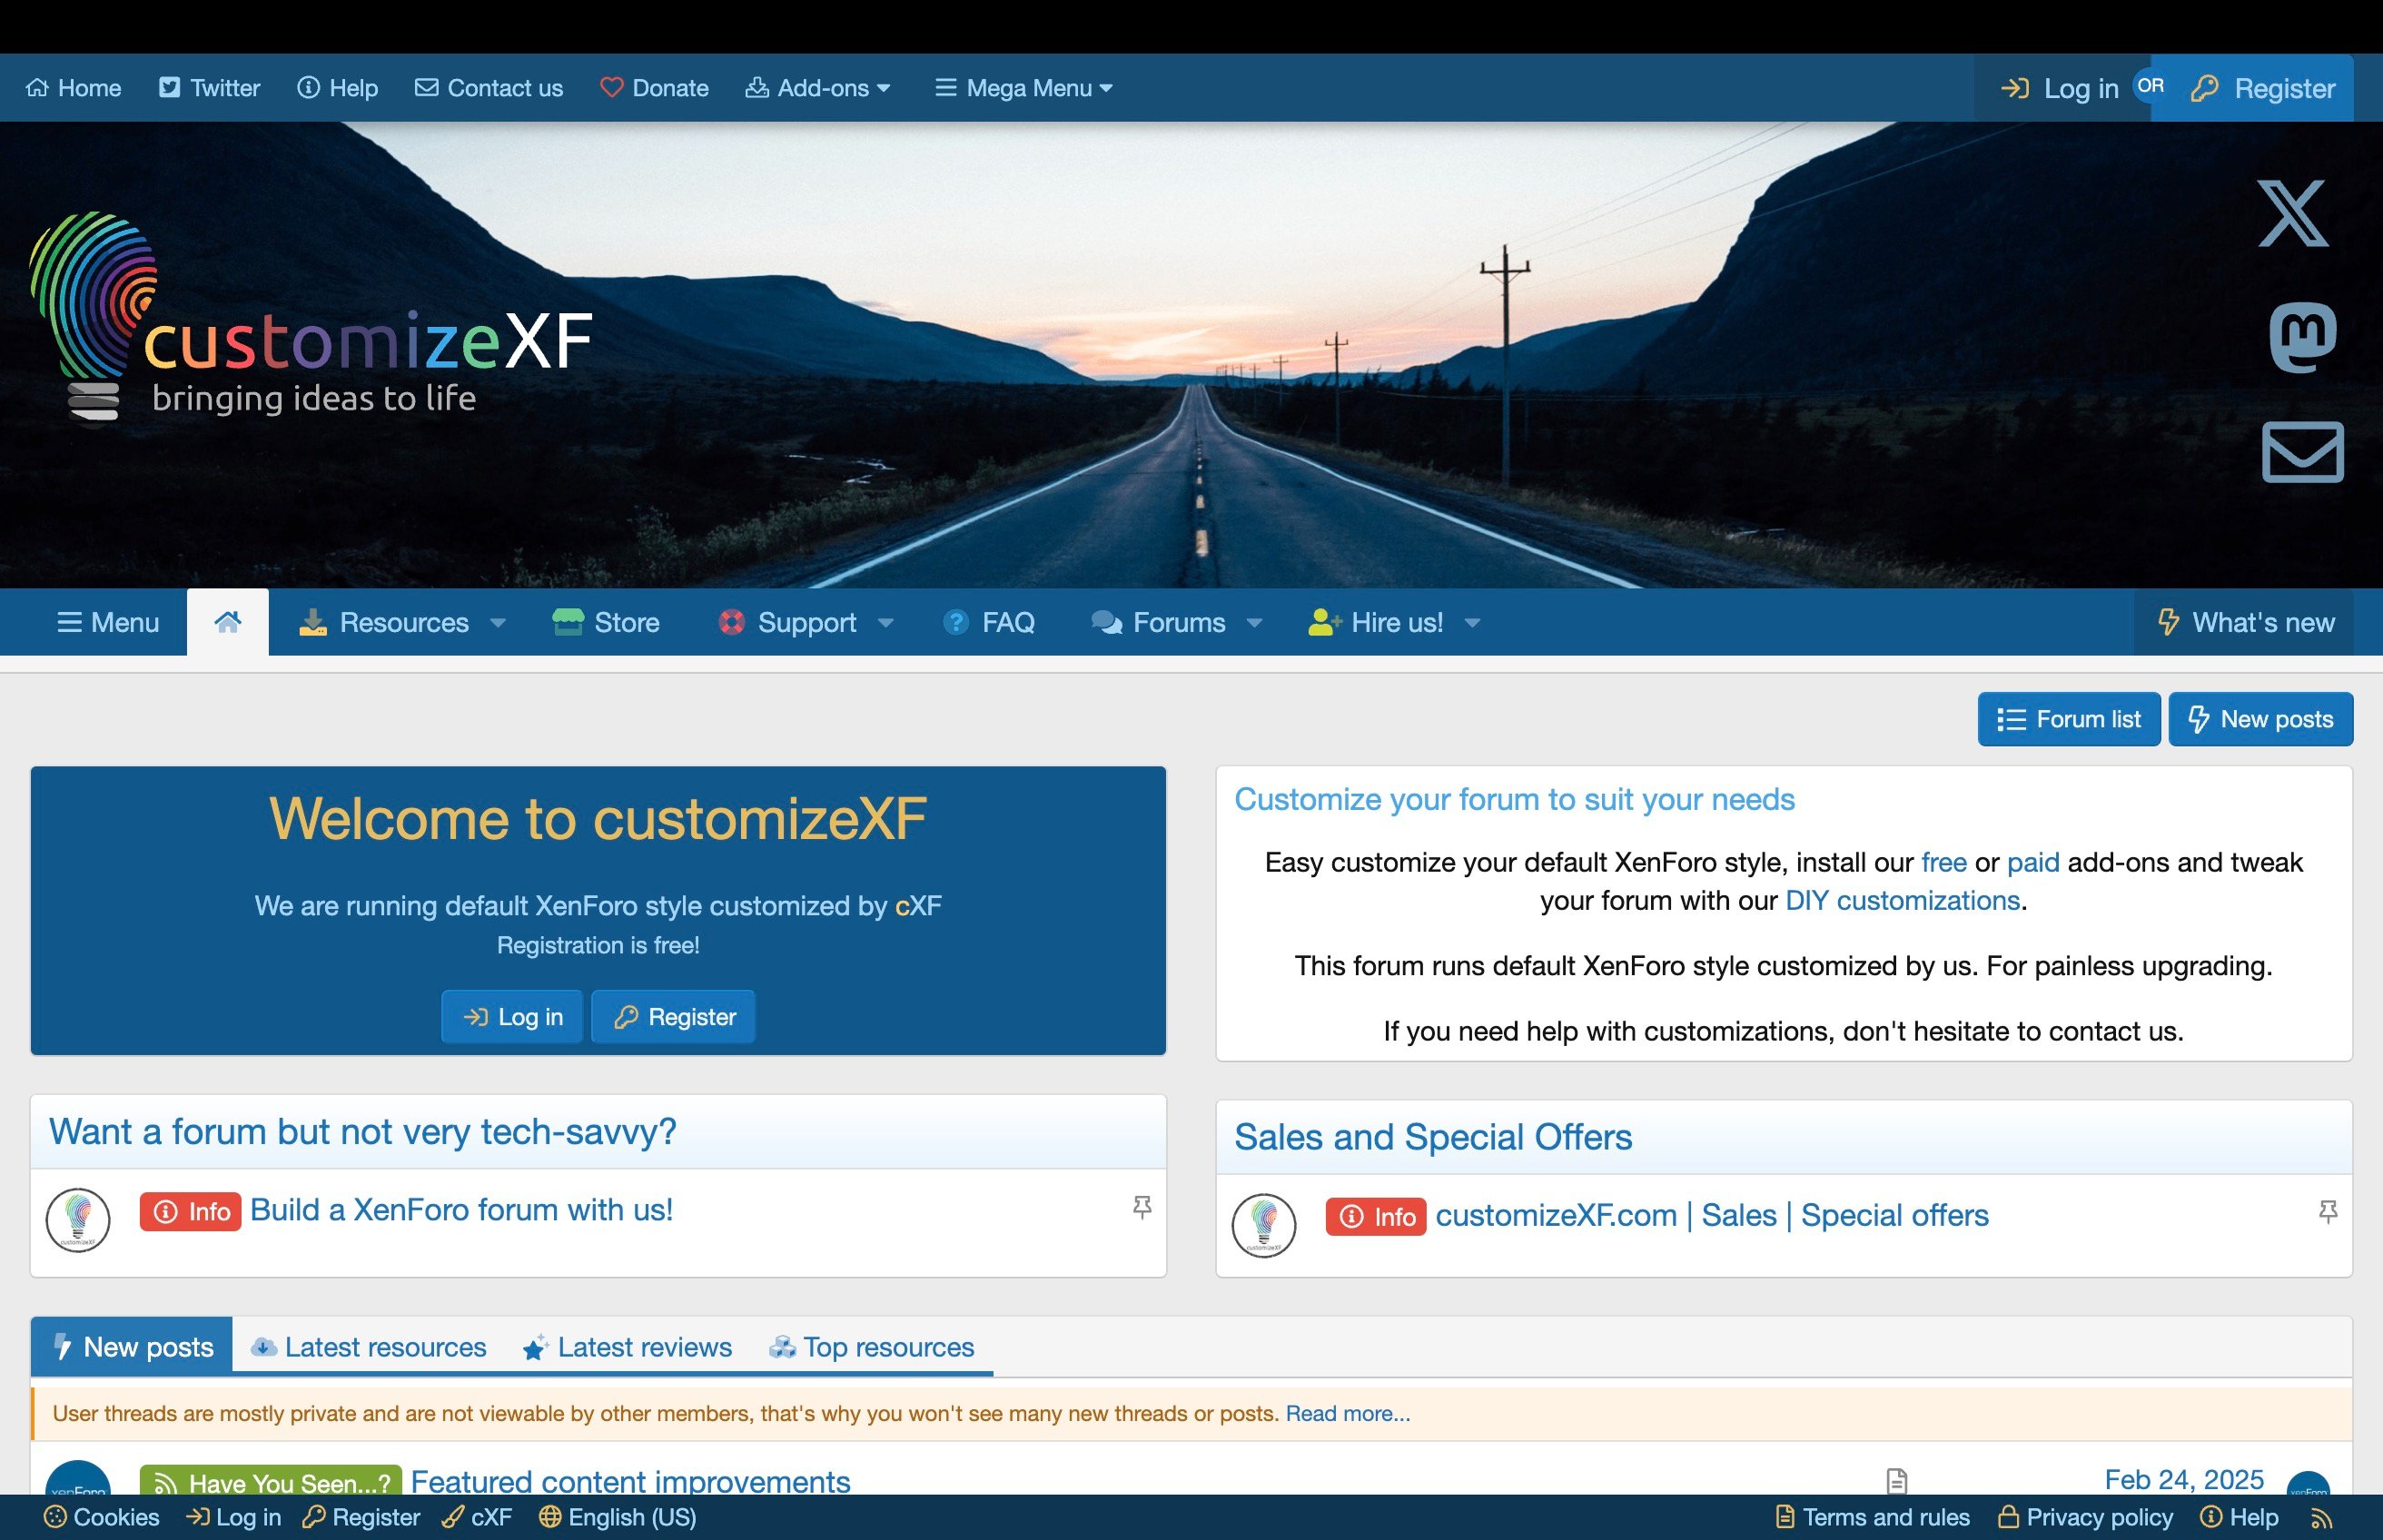The image size is (2383, 1540).
Task: Open FAQ nav item
Action: [988, 622]
